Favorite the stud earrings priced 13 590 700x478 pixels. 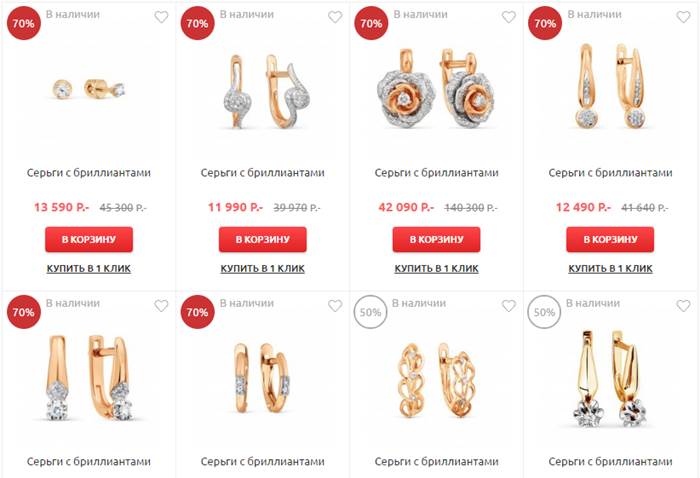click(161, 17)
